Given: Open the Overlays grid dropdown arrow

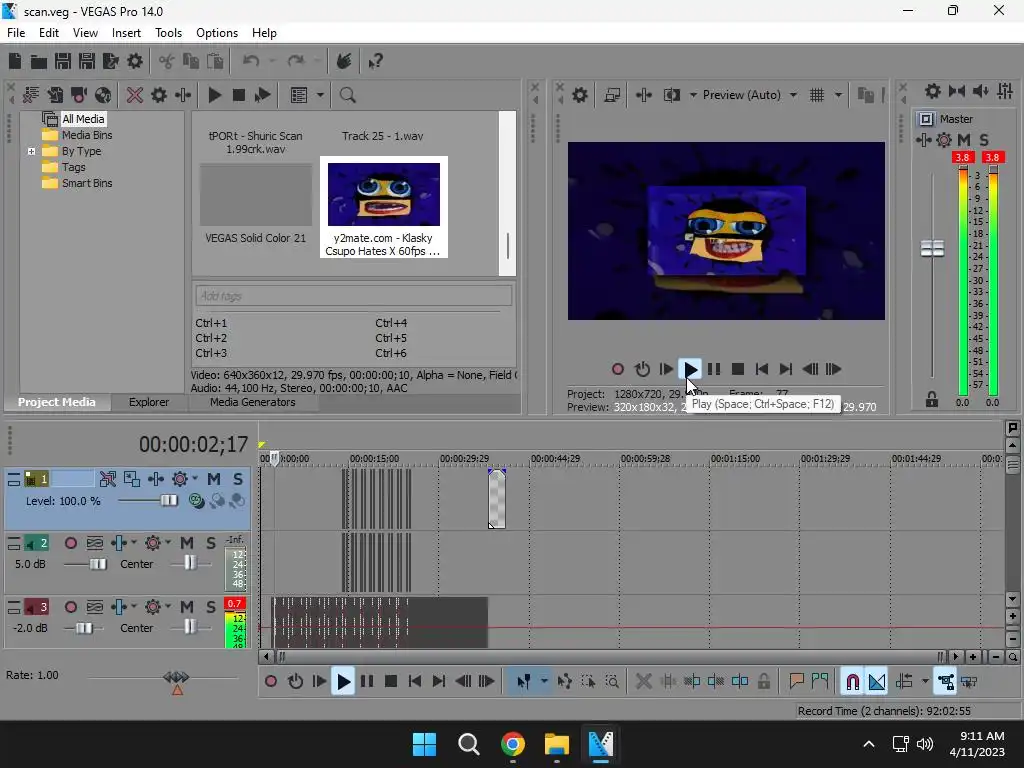Looking at the screenshot, I should point(838,95).
